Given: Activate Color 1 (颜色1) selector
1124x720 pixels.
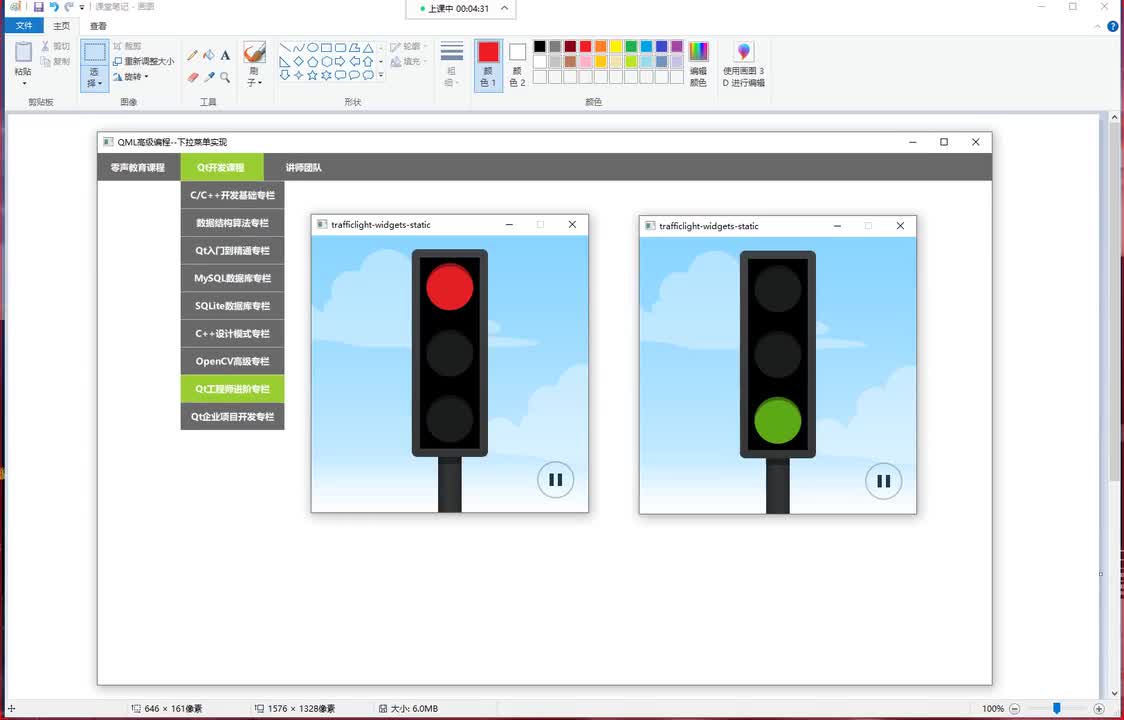Looking at the screenshot, I should pyautogui.click(x=488, y=65).
